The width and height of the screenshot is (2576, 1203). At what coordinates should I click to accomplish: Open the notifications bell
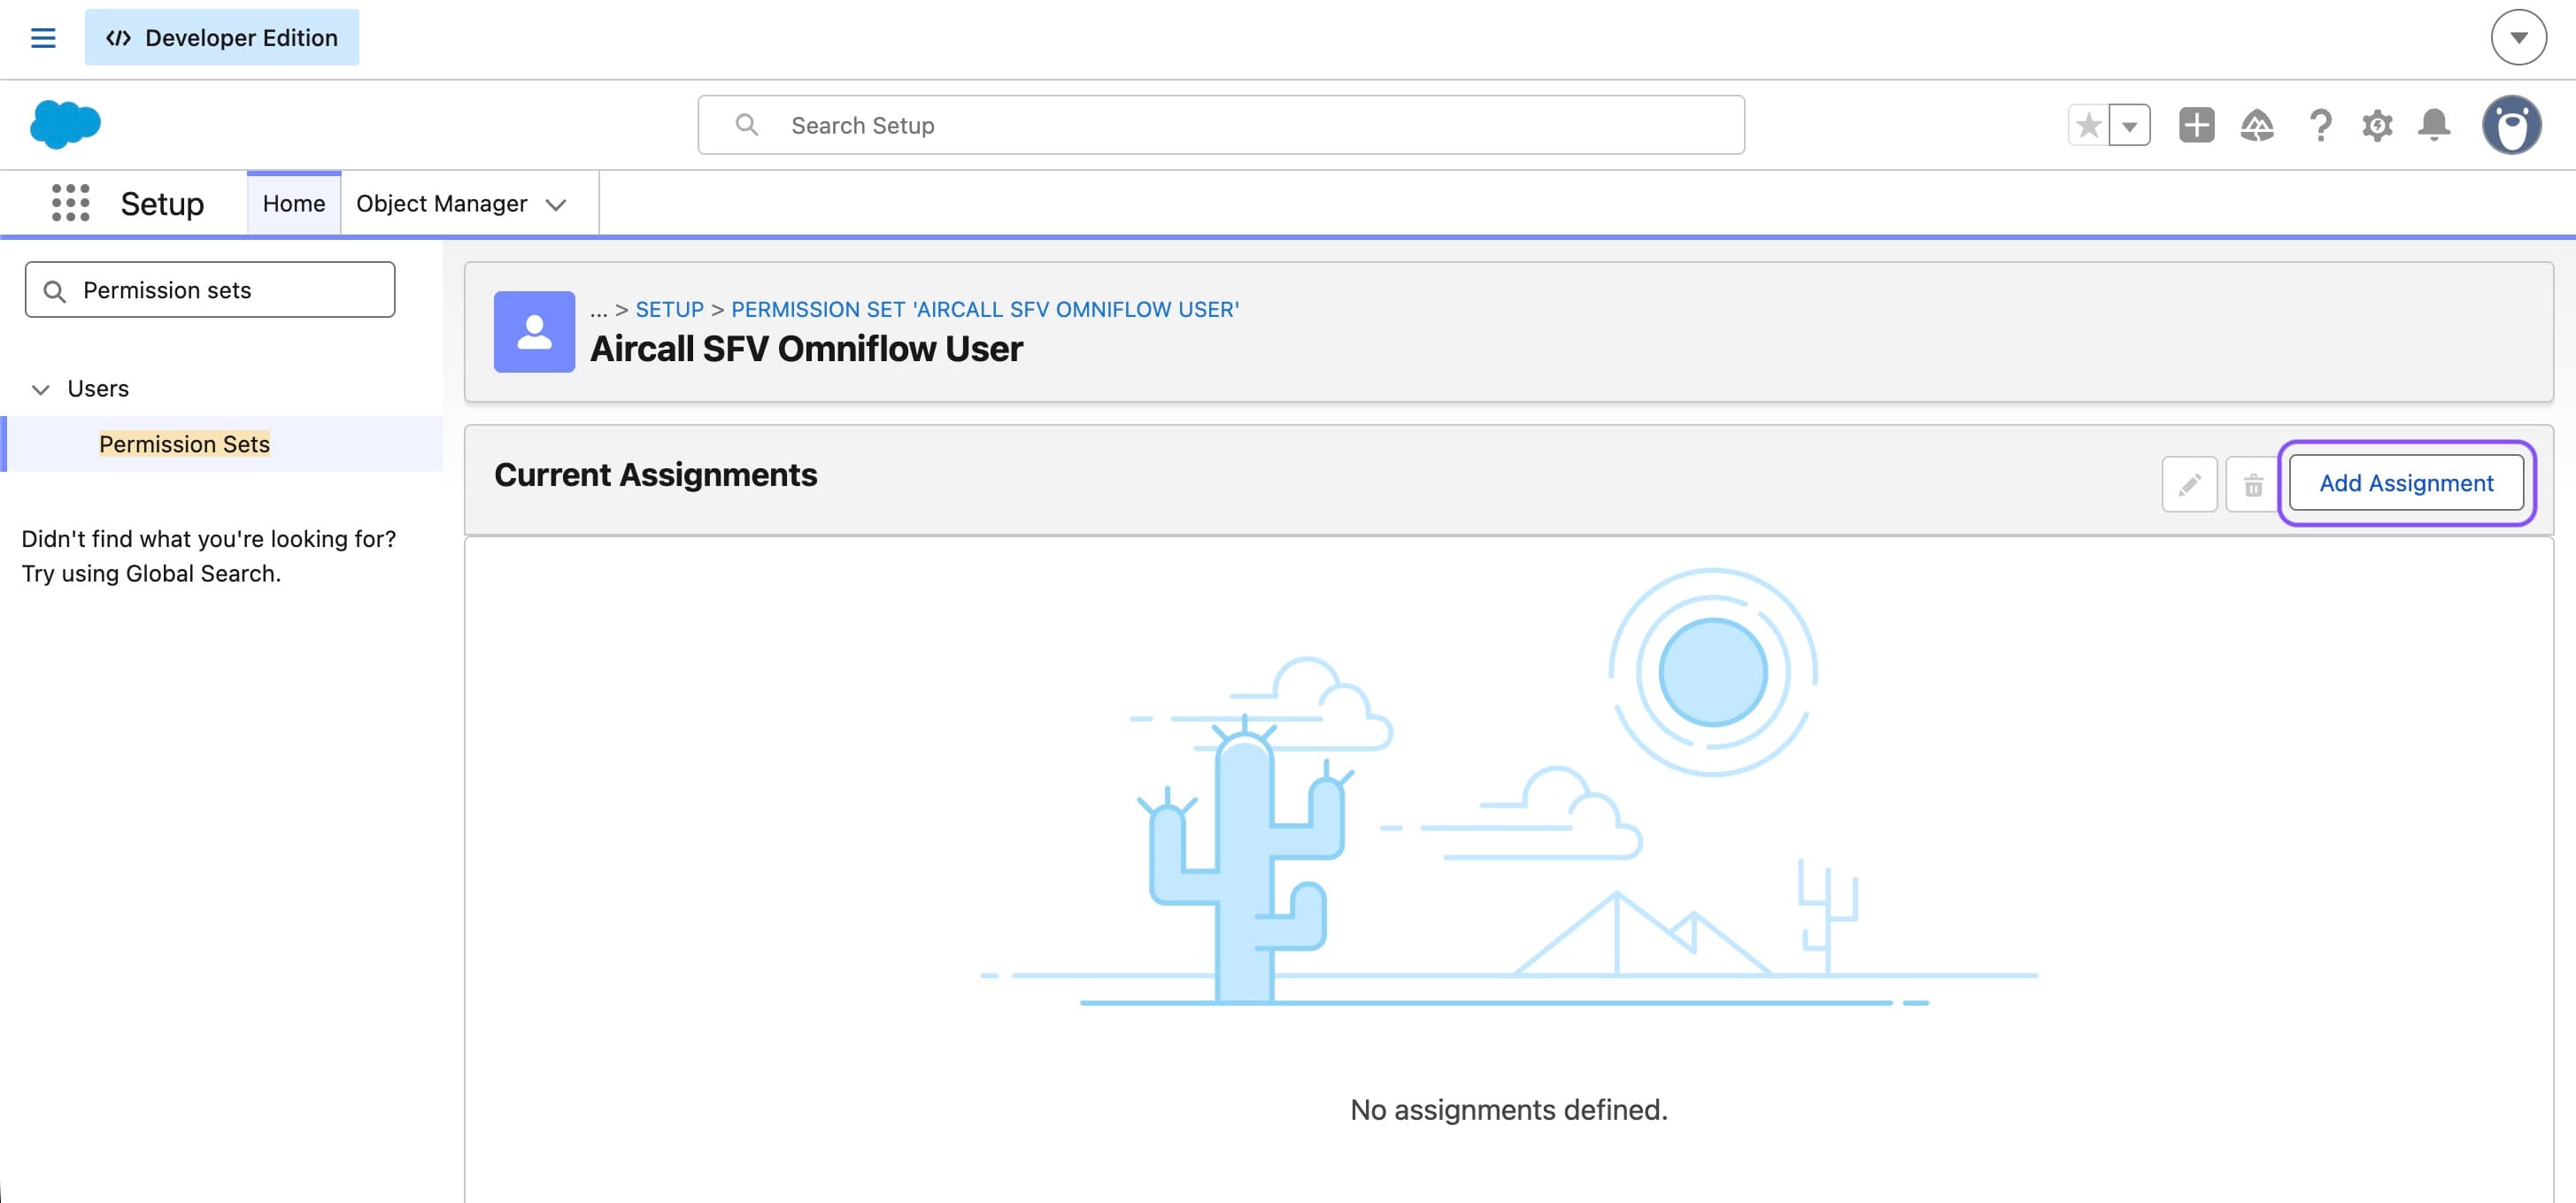(x=2434, y=125)
